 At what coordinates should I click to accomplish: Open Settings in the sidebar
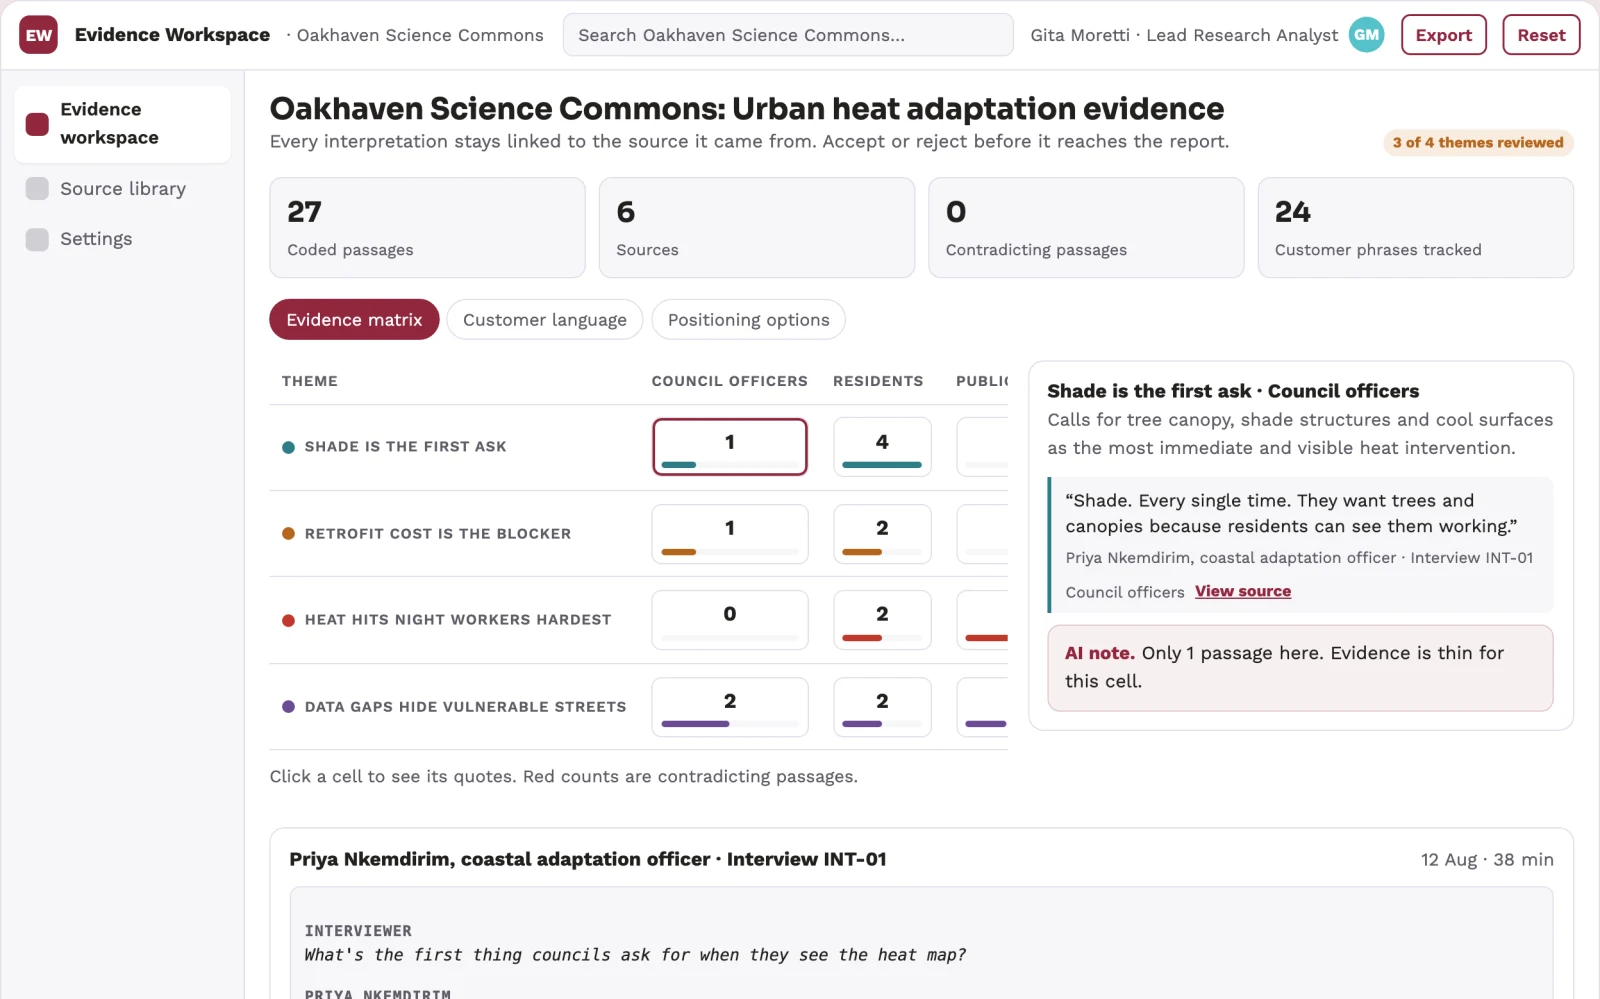click(122, 239)
